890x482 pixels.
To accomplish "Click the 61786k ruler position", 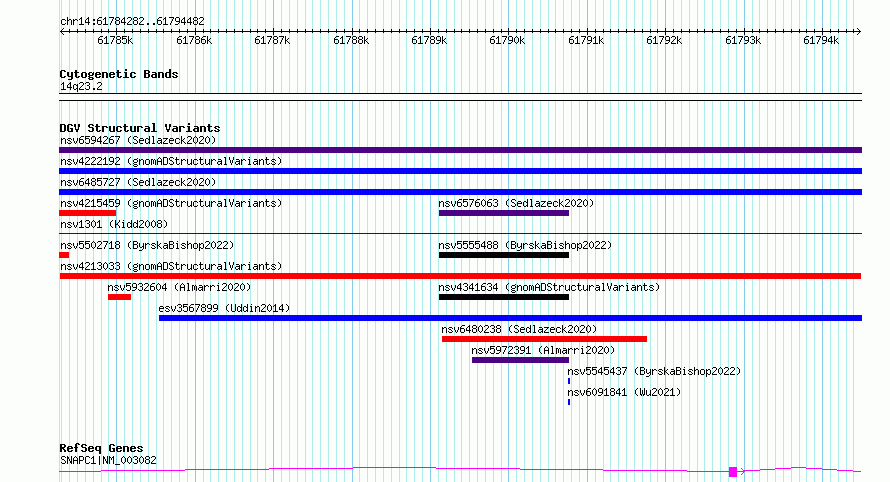I will pos(194,40).
